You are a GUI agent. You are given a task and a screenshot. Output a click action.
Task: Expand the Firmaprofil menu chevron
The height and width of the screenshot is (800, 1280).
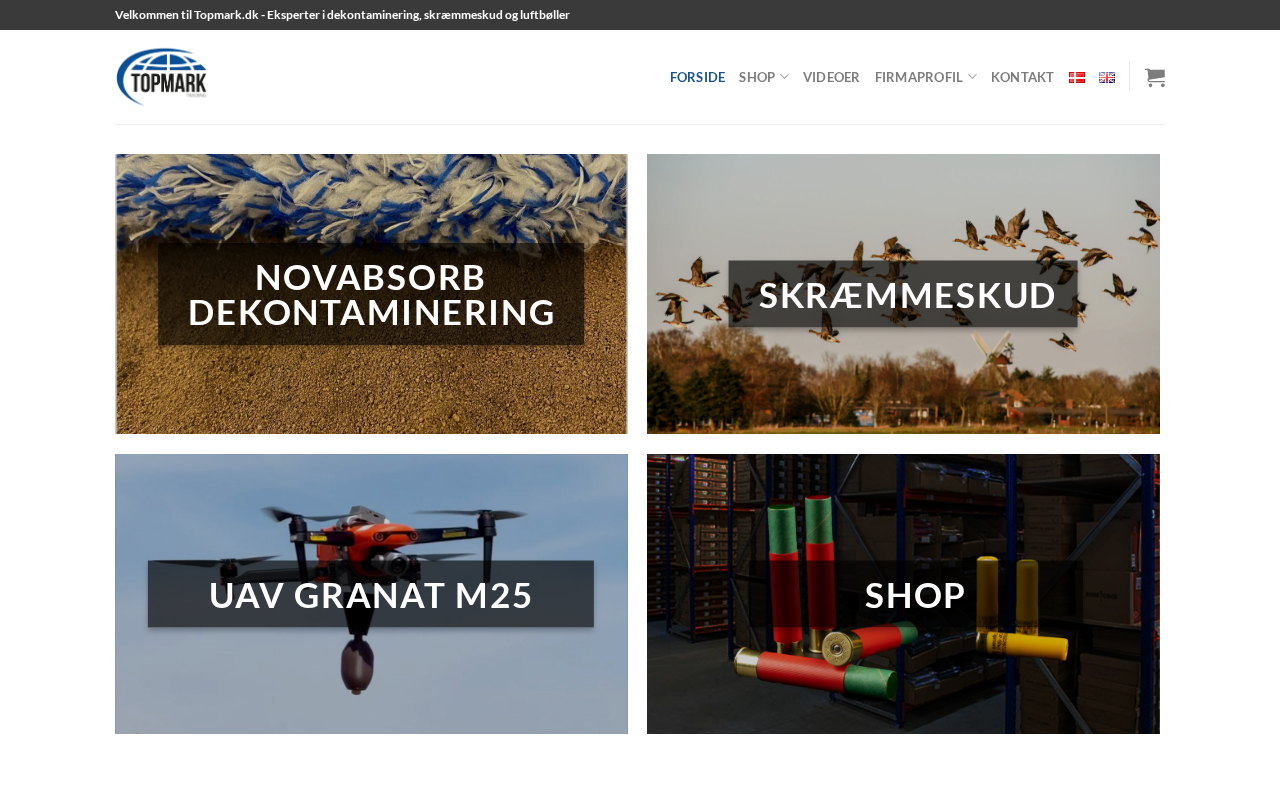972,77
